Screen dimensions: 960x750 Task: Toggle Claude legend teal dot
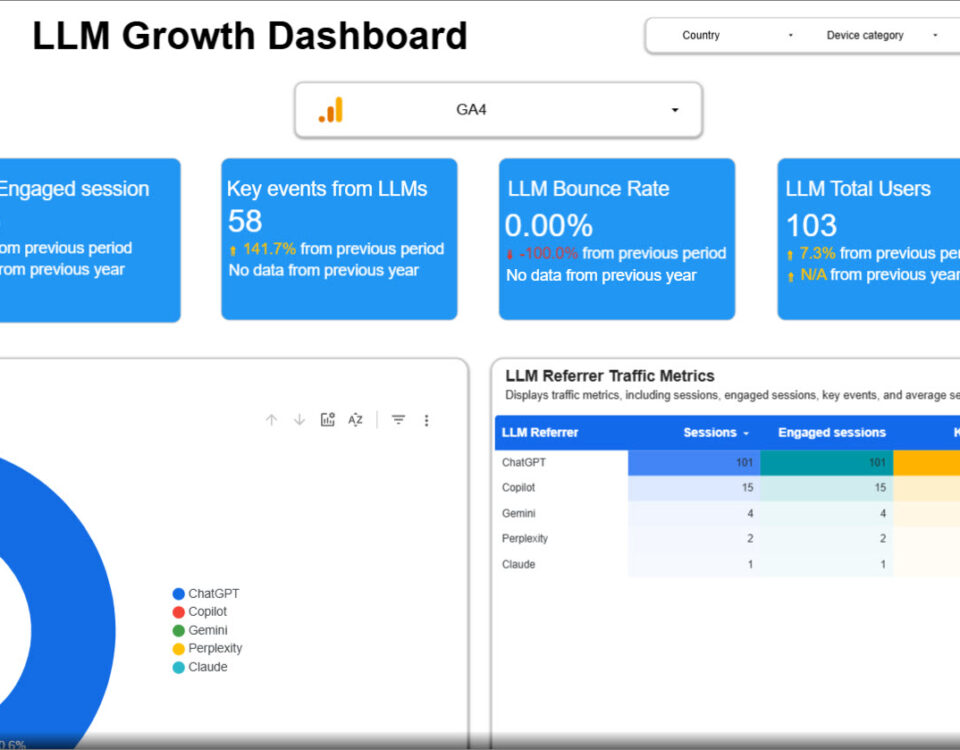pos(179,667)
